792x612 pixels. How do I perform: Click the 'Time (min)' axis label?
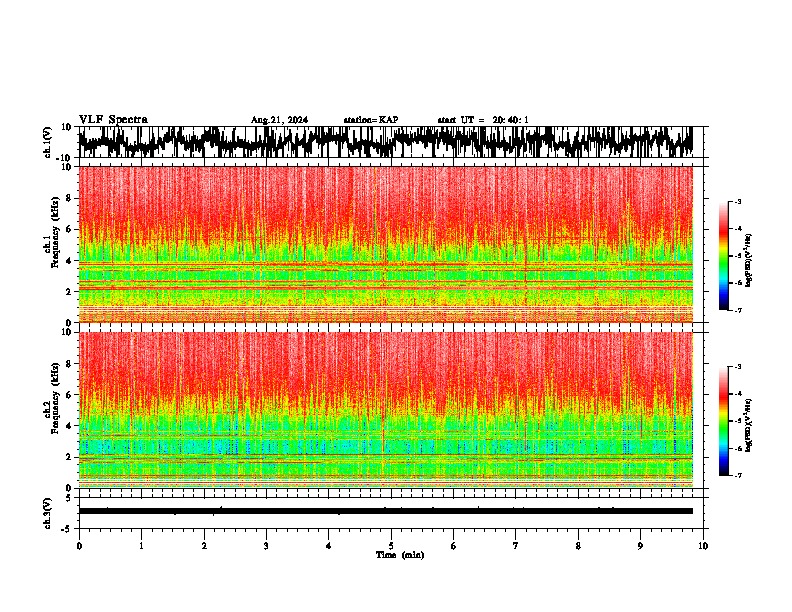(400, 555)
